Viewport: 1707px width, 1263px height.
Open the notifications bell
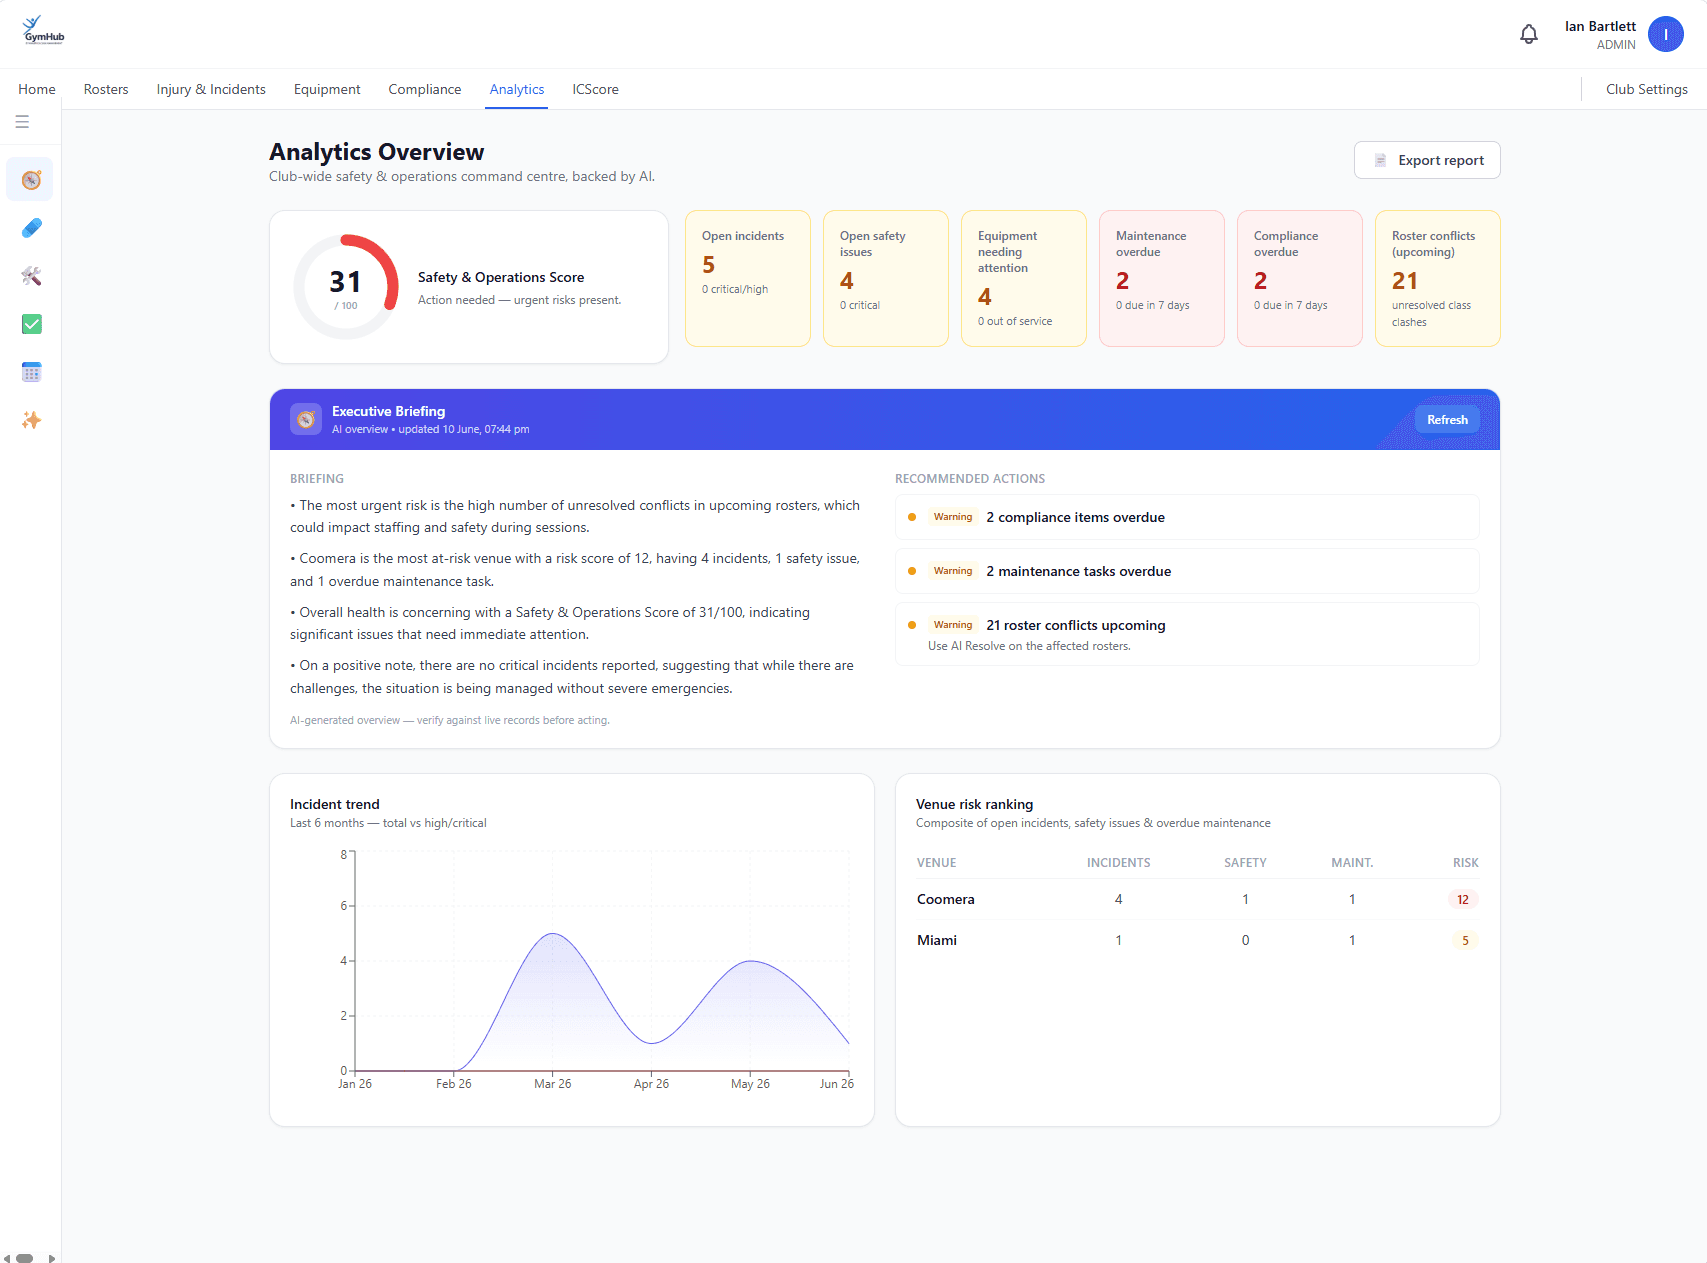click(1529, 35)
